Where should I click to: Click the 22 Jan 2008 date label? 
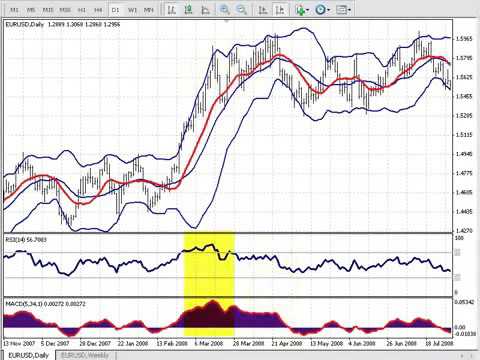[x=133, y=343]
